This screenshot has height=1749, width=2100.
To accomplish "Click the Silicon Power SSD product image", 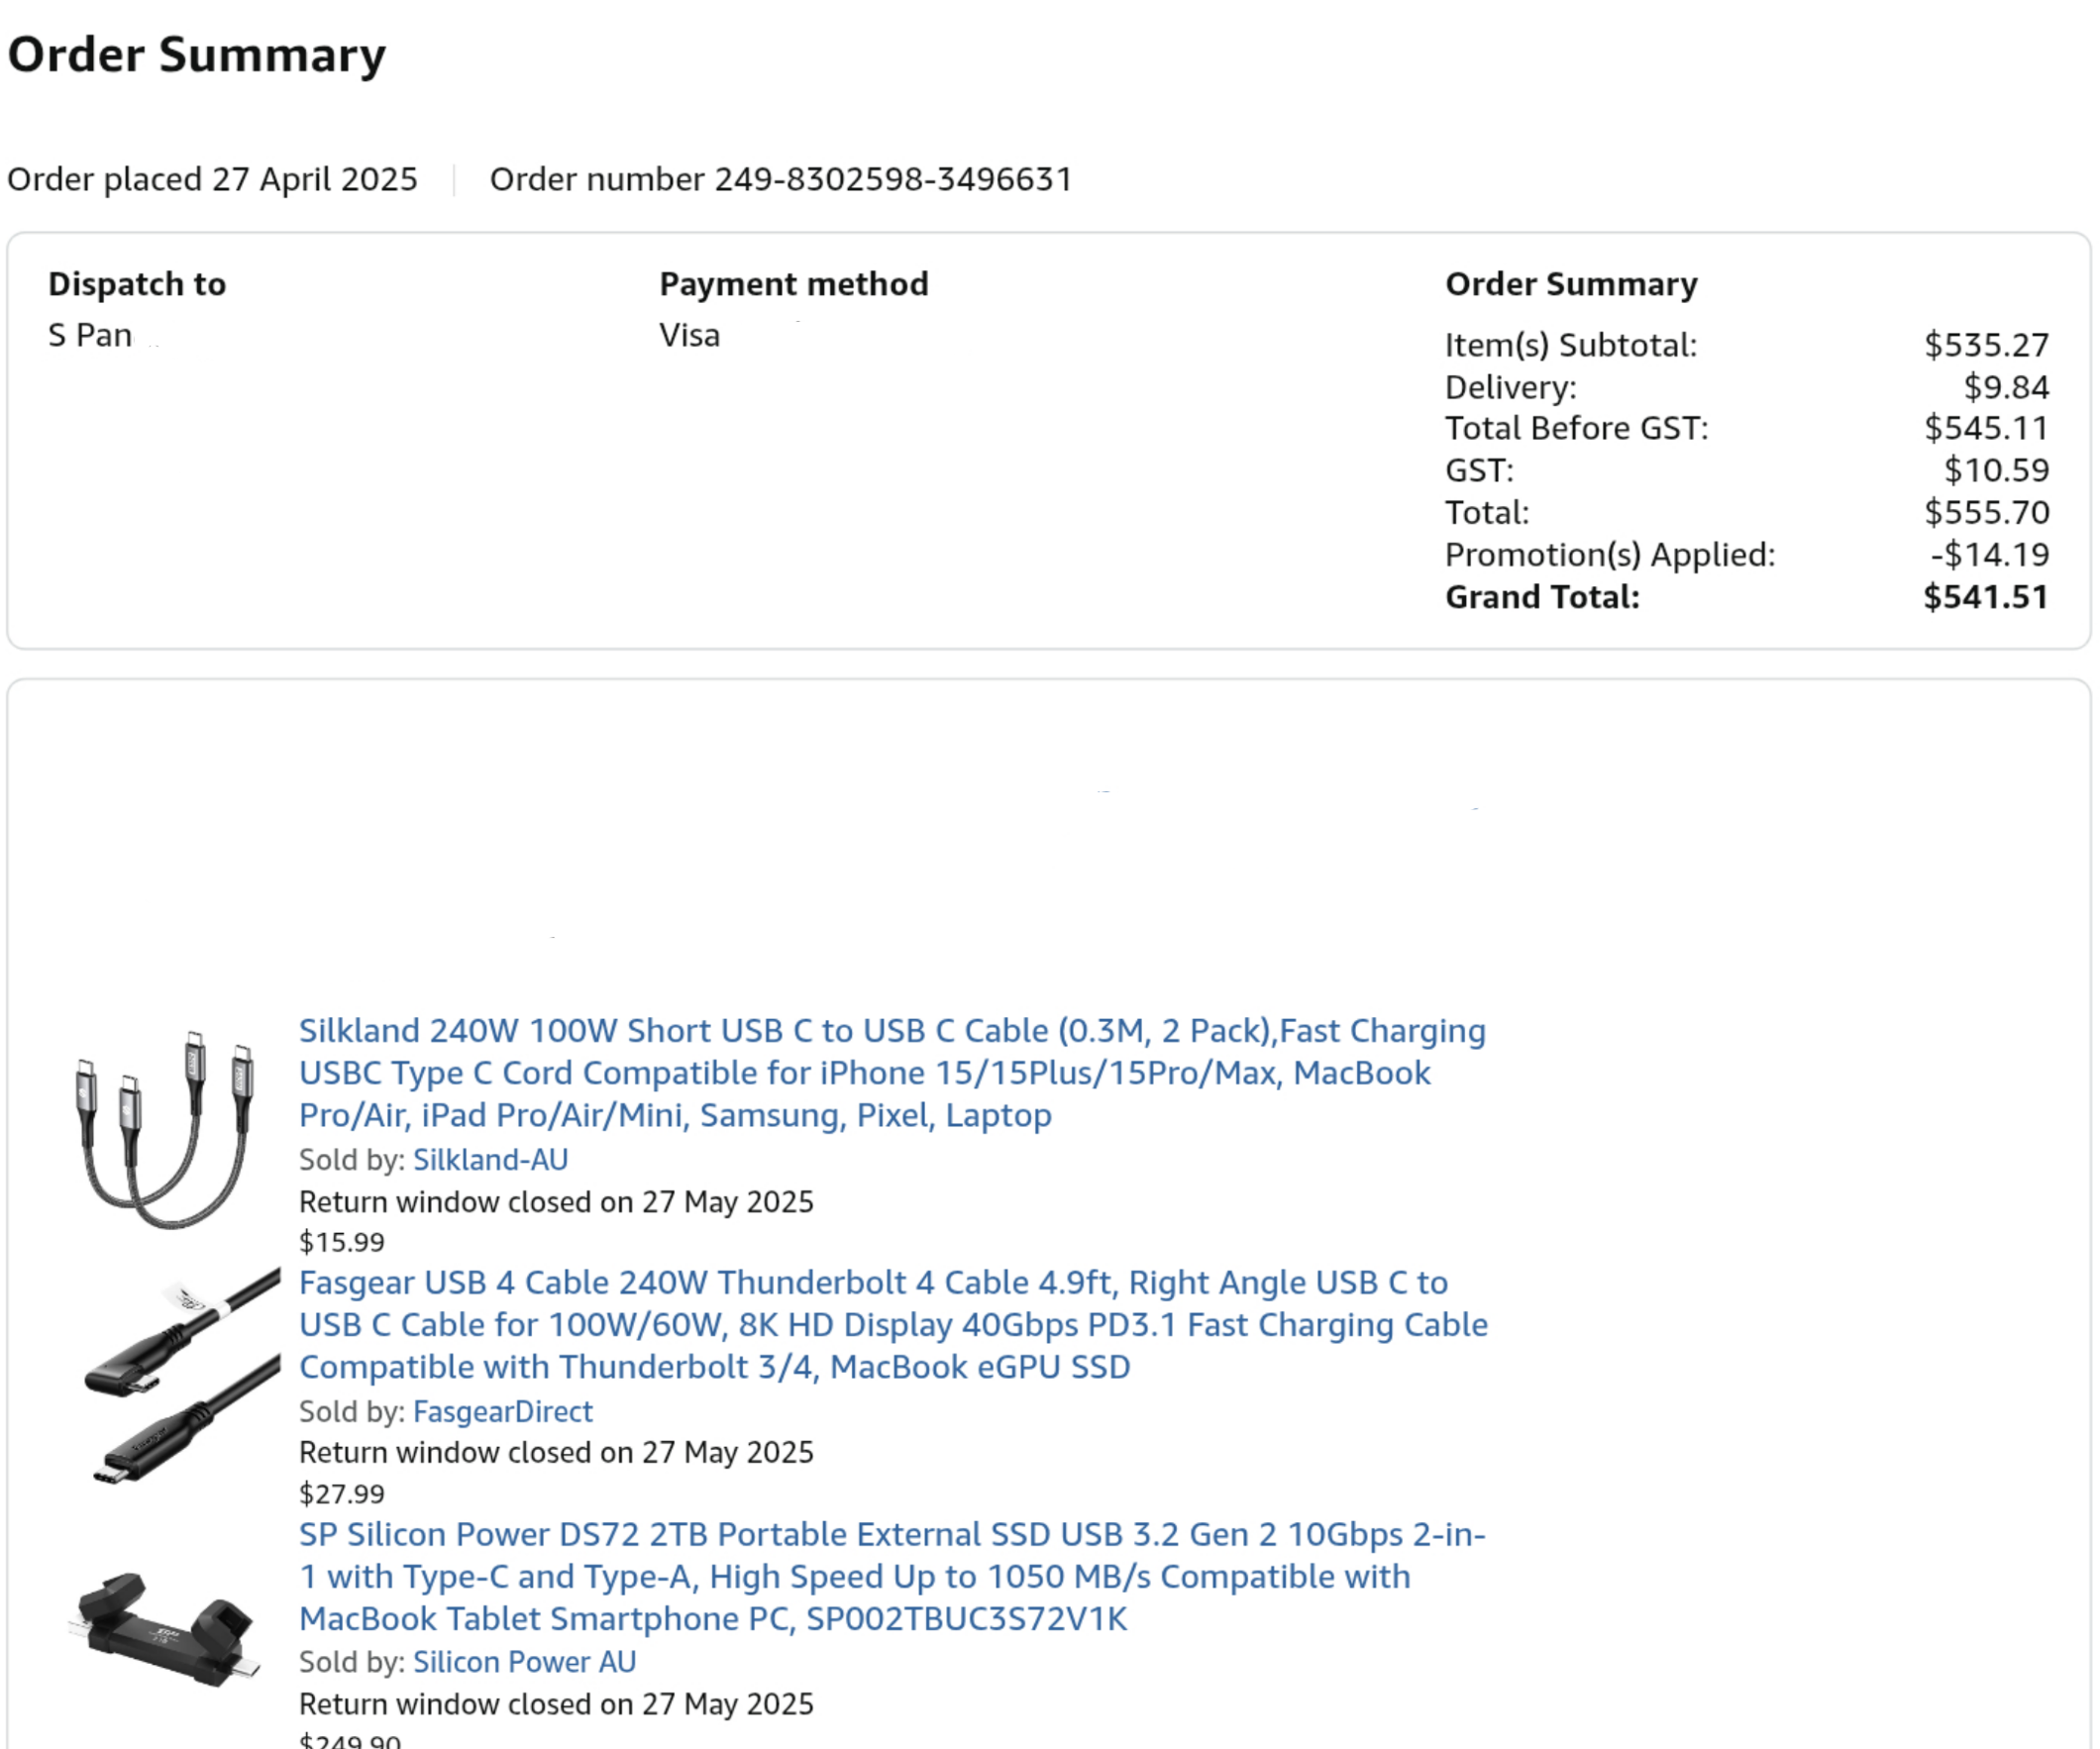I will [x=166, y=1629].
